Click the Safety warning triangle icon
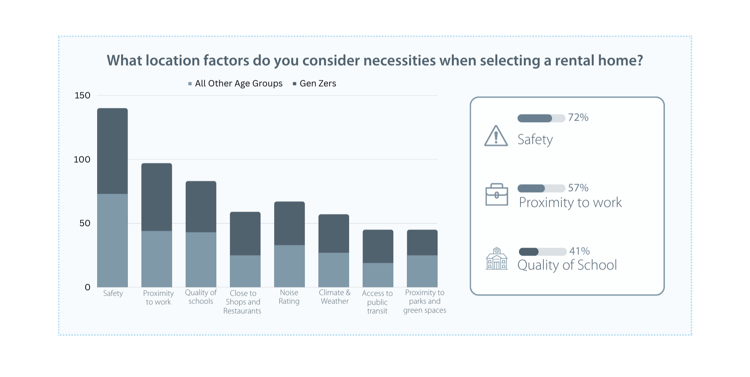750x377 pixels. [x=496, y=135]
